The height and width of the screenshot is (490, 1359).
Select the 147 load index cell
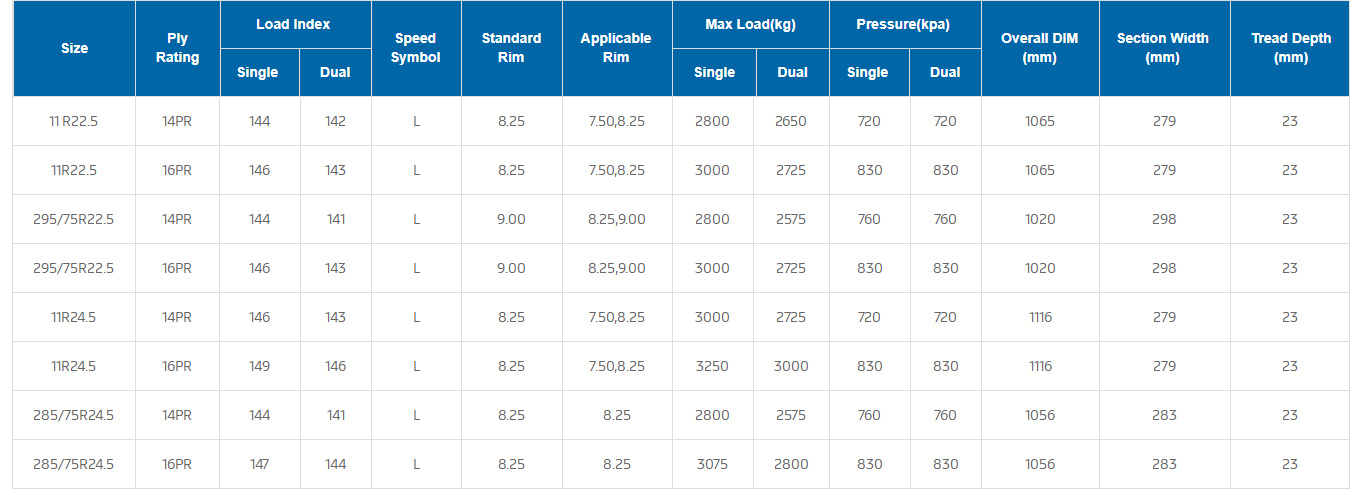click(259, 464)
